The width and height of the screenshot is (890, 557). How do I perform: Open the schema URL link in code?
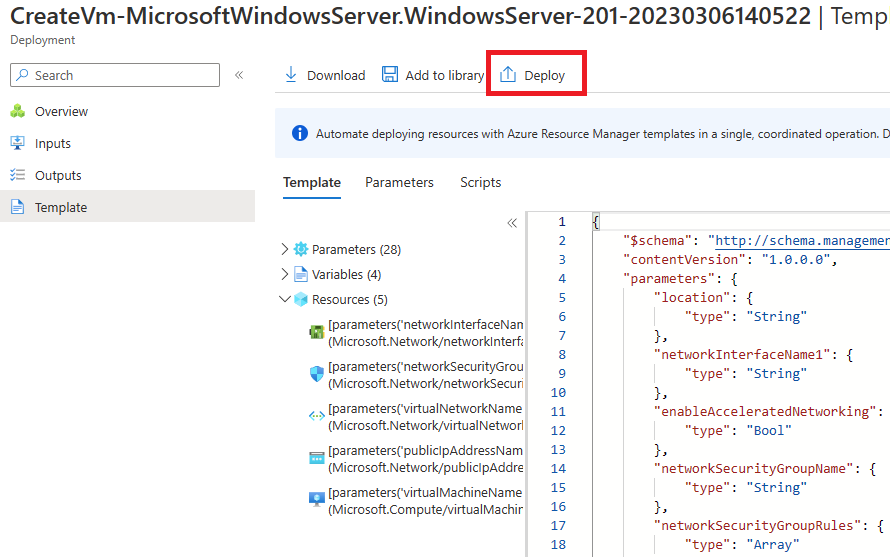(x=802, y=241)
